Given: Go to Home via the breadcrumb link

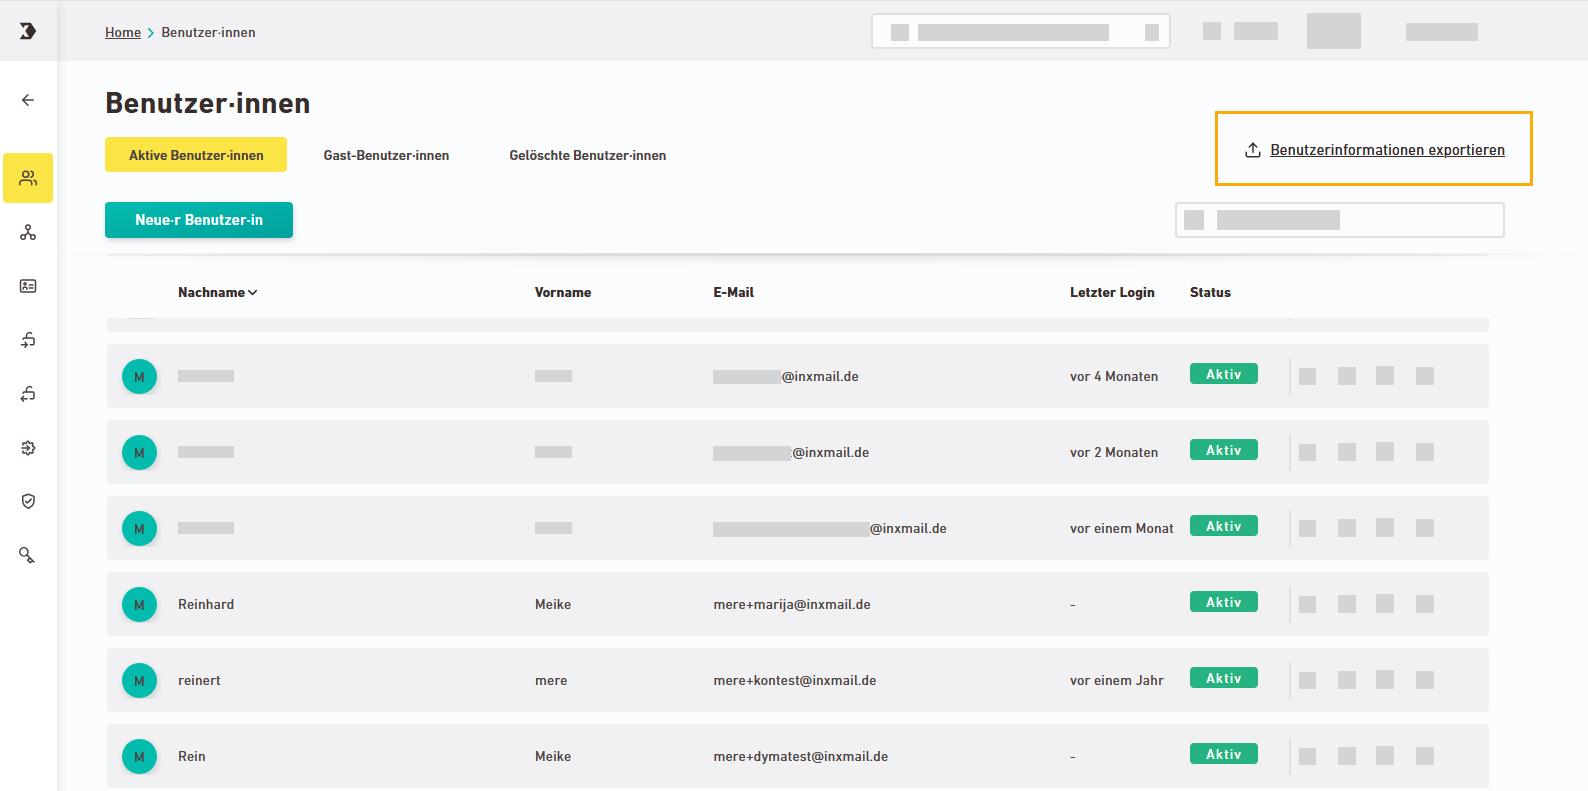Looking at the screenshot, I should (123, 33).
